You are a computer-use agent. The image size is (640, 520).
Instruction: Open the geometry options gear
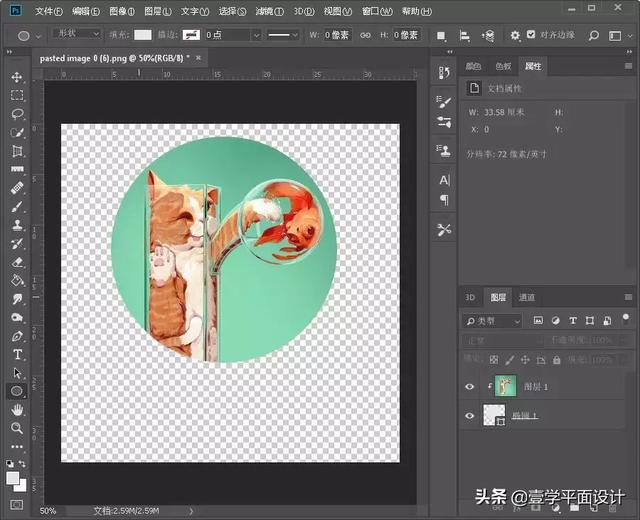pyautogui.click(x=515, y=36)
